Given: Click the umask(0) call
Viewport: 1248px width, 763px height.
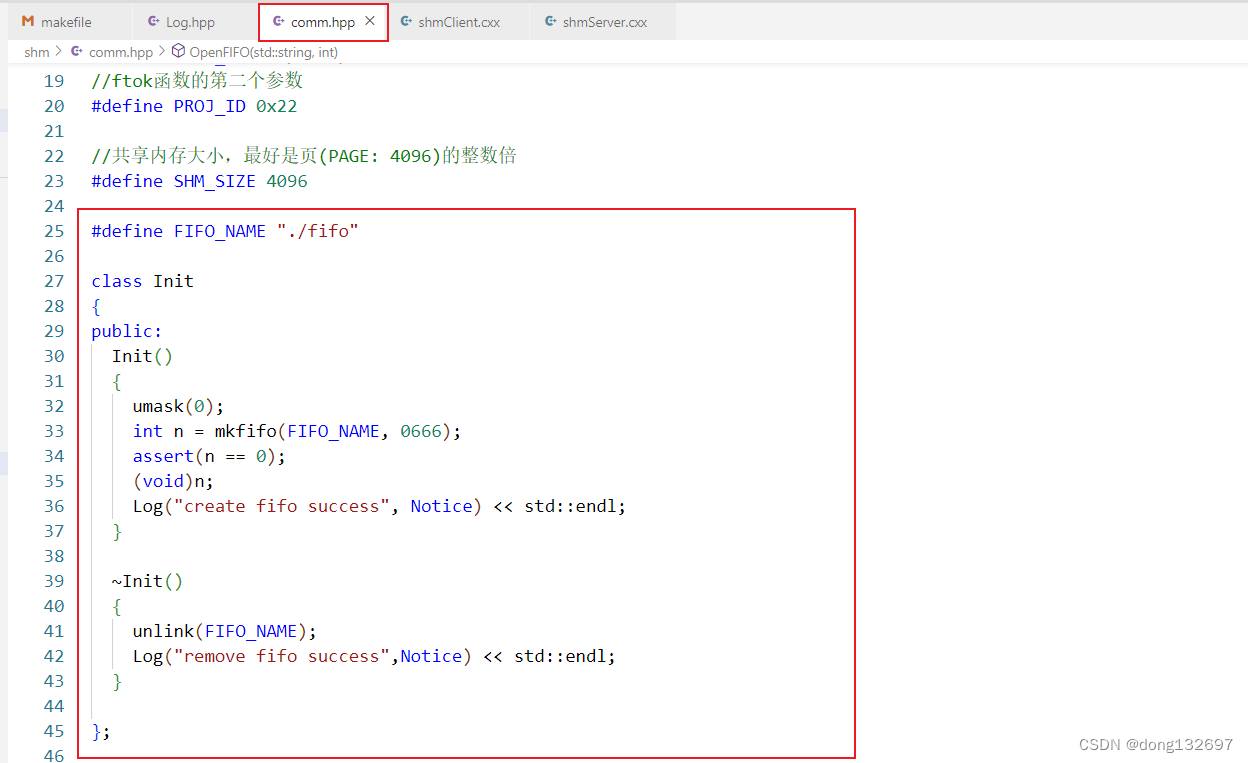Looking at the screenshot, I should 179,406.
